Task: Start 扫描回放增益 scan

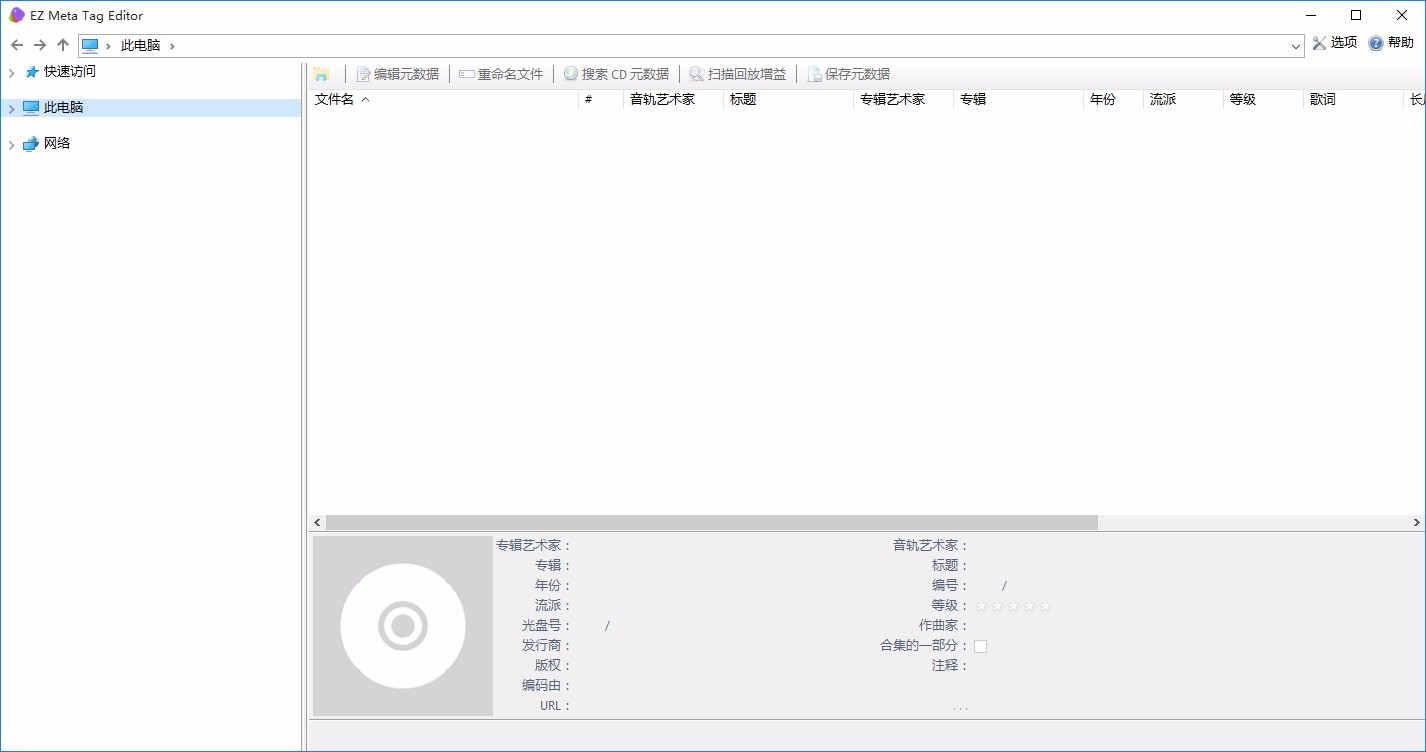Action: pyautogui.click(x=737, y=74)
